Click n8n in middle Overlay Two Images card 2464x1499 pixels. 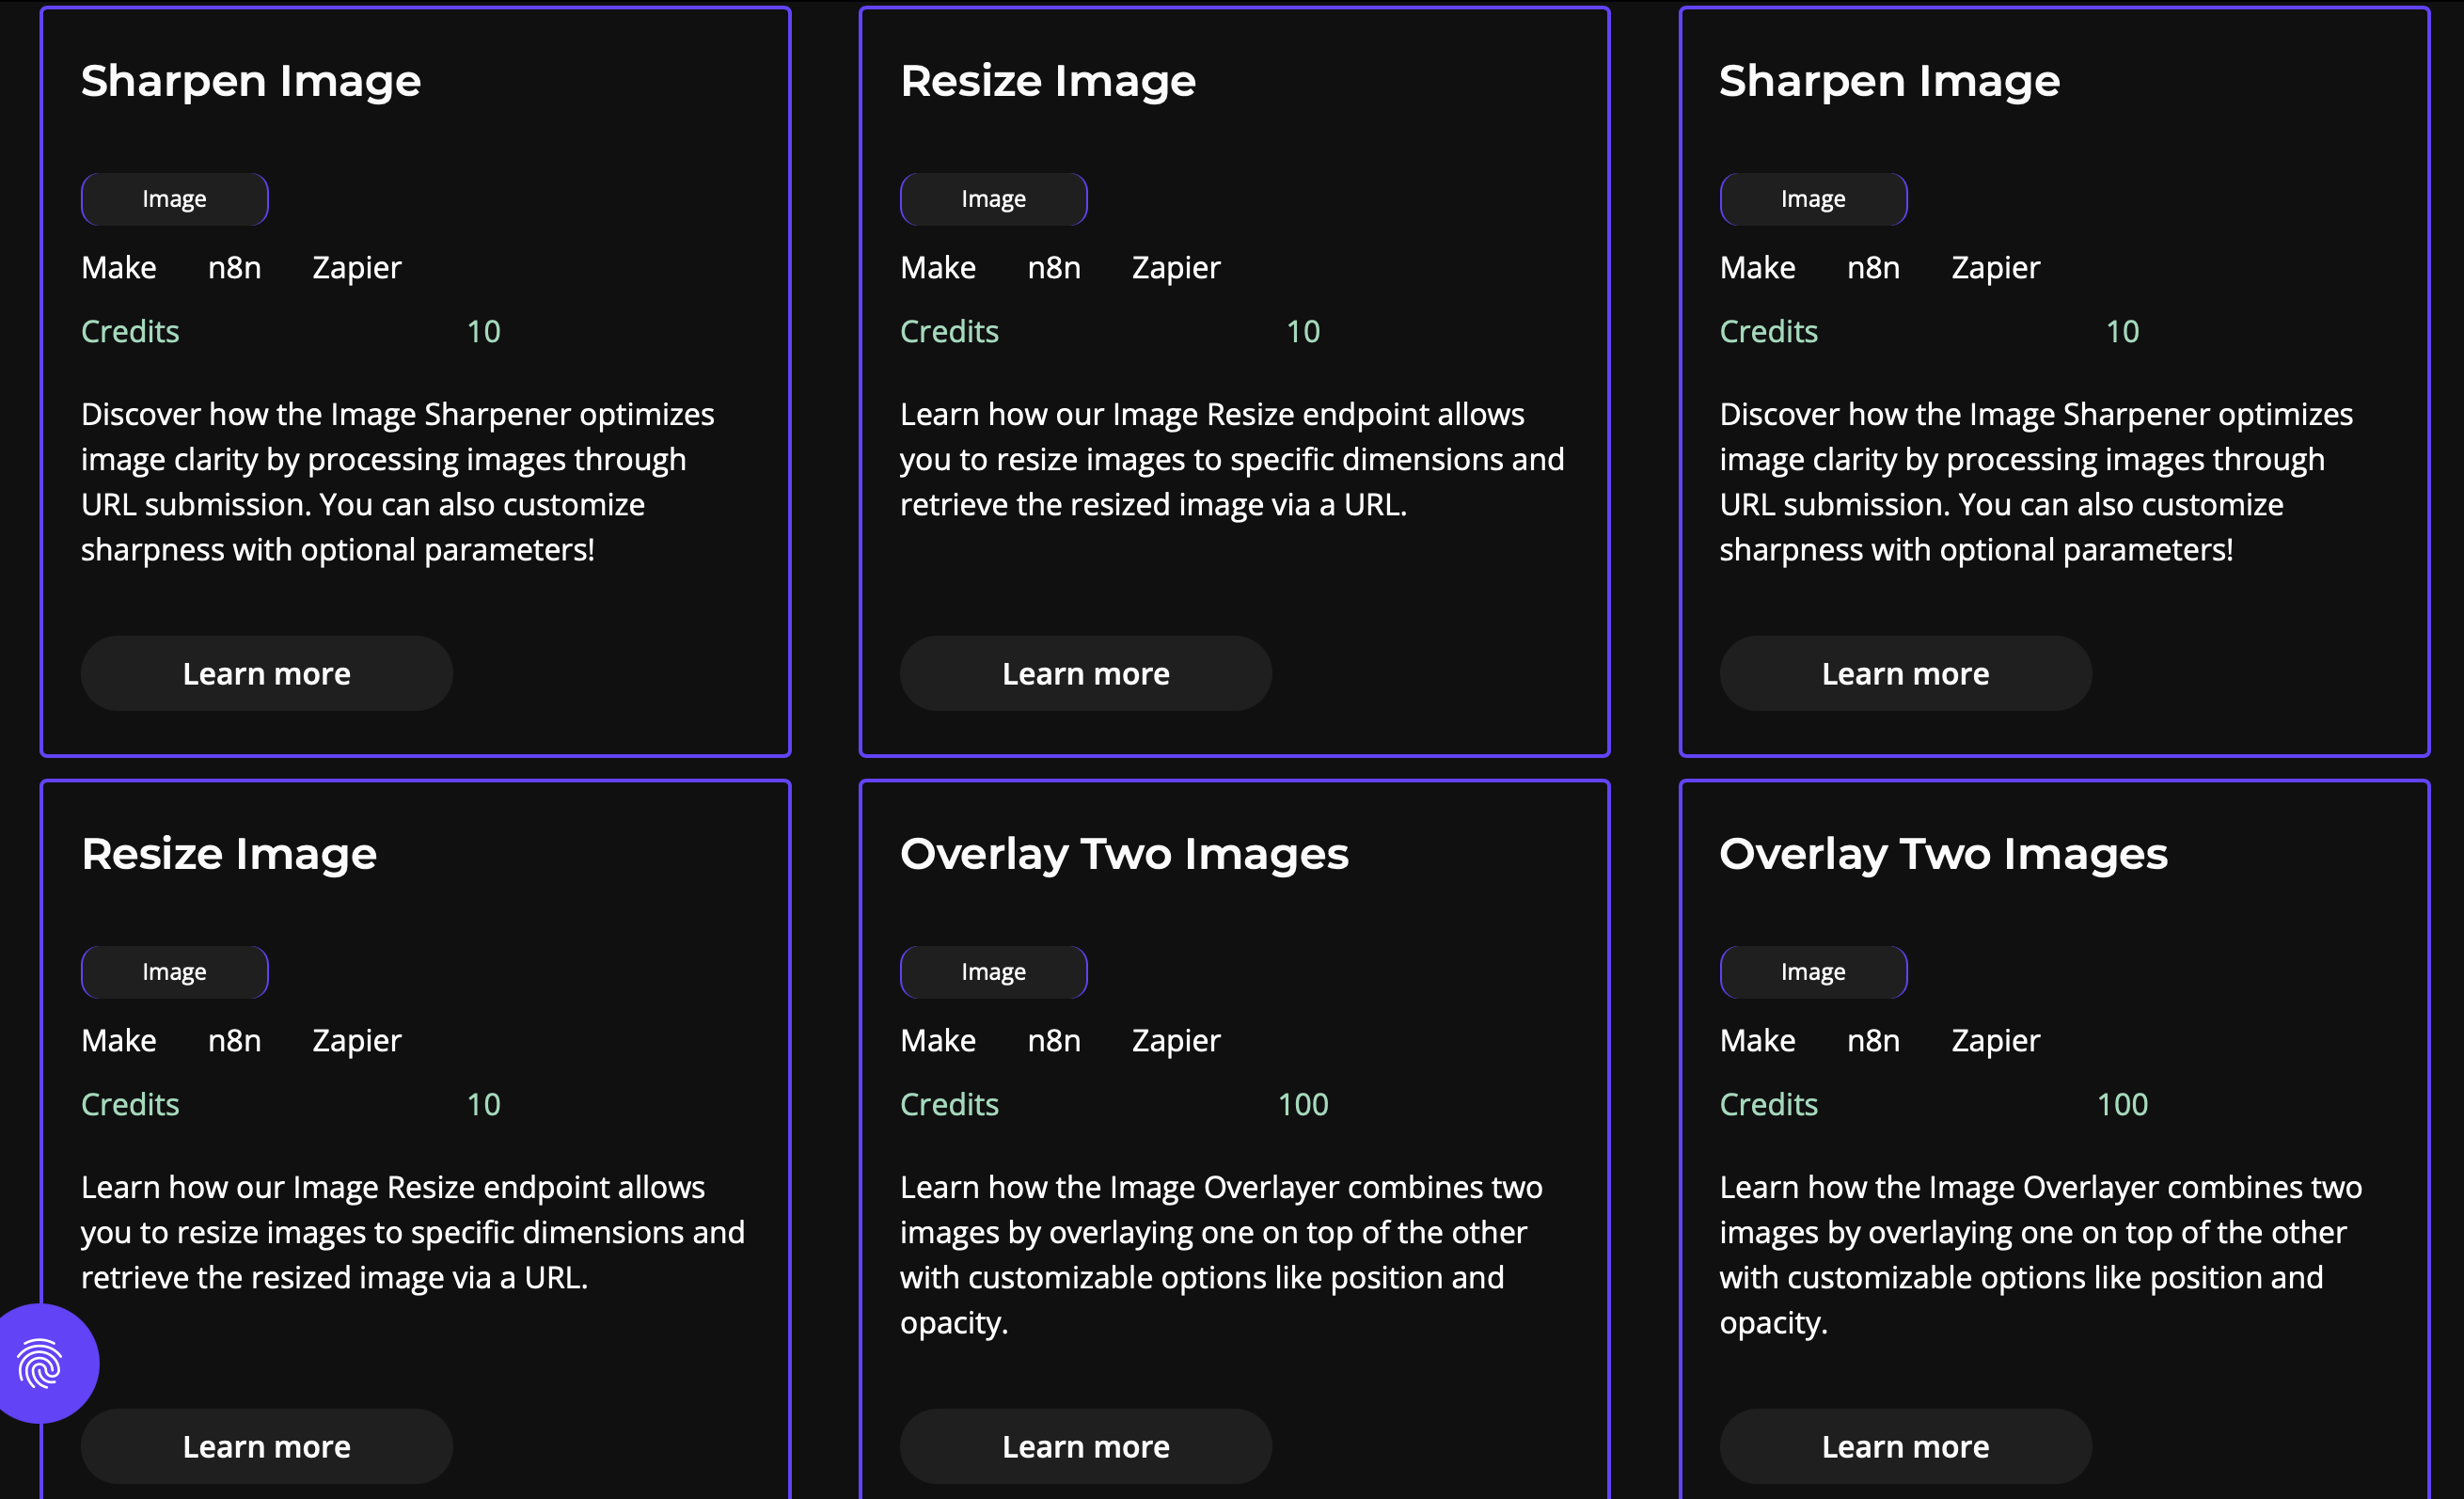coord(1053,1041)
